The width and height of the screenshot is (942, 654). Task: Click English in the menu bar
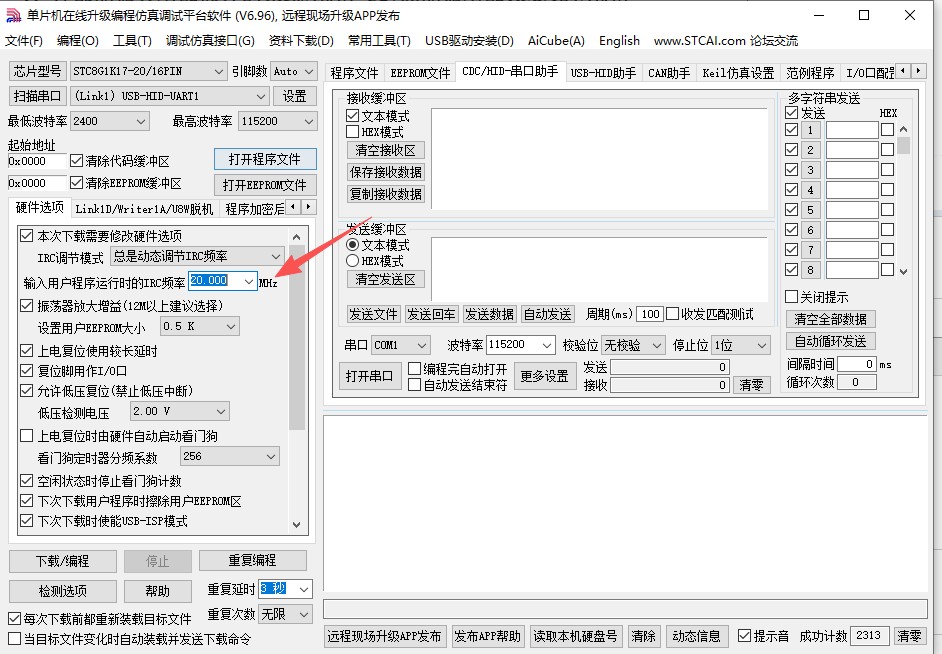pyautogui.click(x=619, y=41)
